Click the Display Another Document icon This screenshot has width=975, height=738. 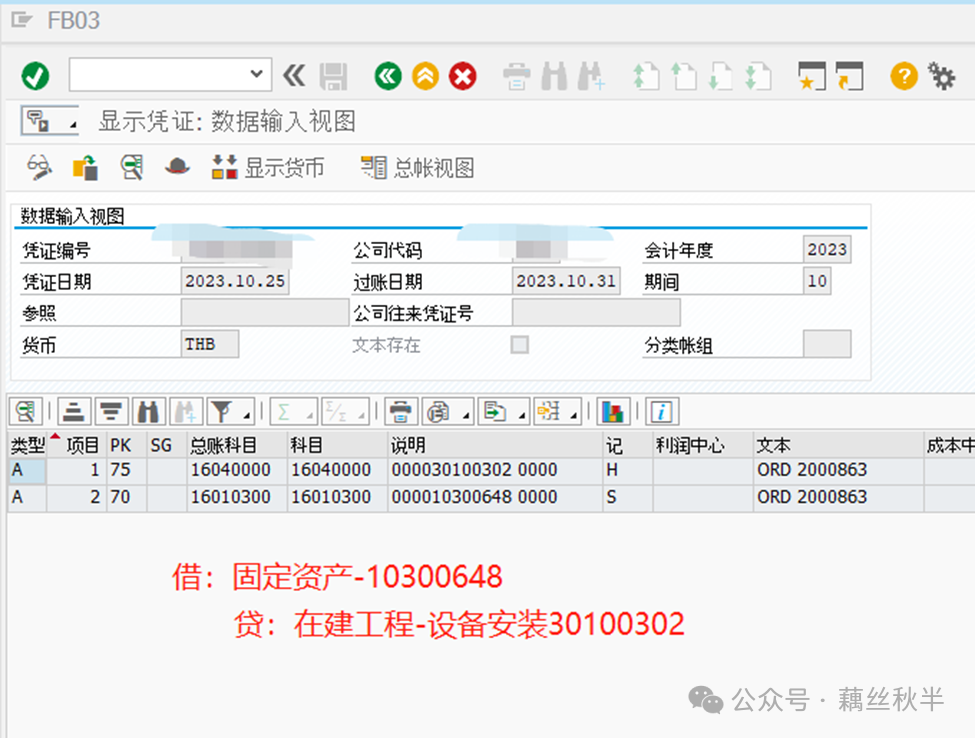coord(85,167)
